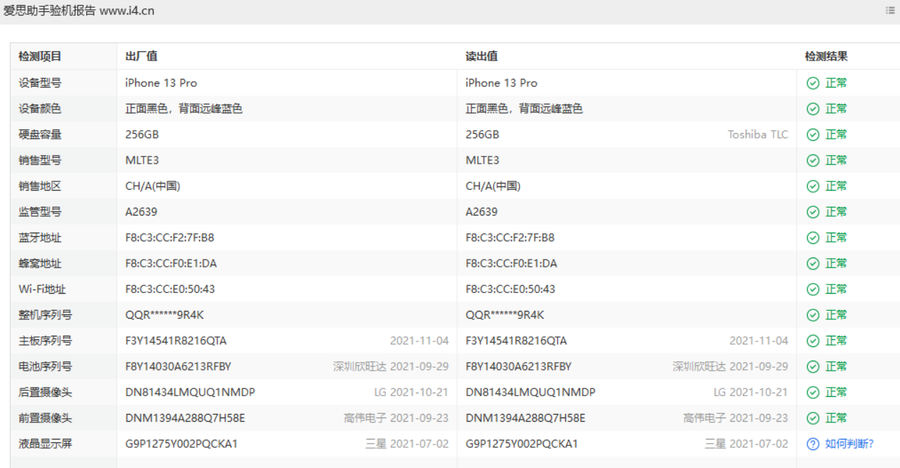The height and width of the screenshot is (468, 900).
Task: Click the 后置摄像头 row label
Action: tap(45, 392)
